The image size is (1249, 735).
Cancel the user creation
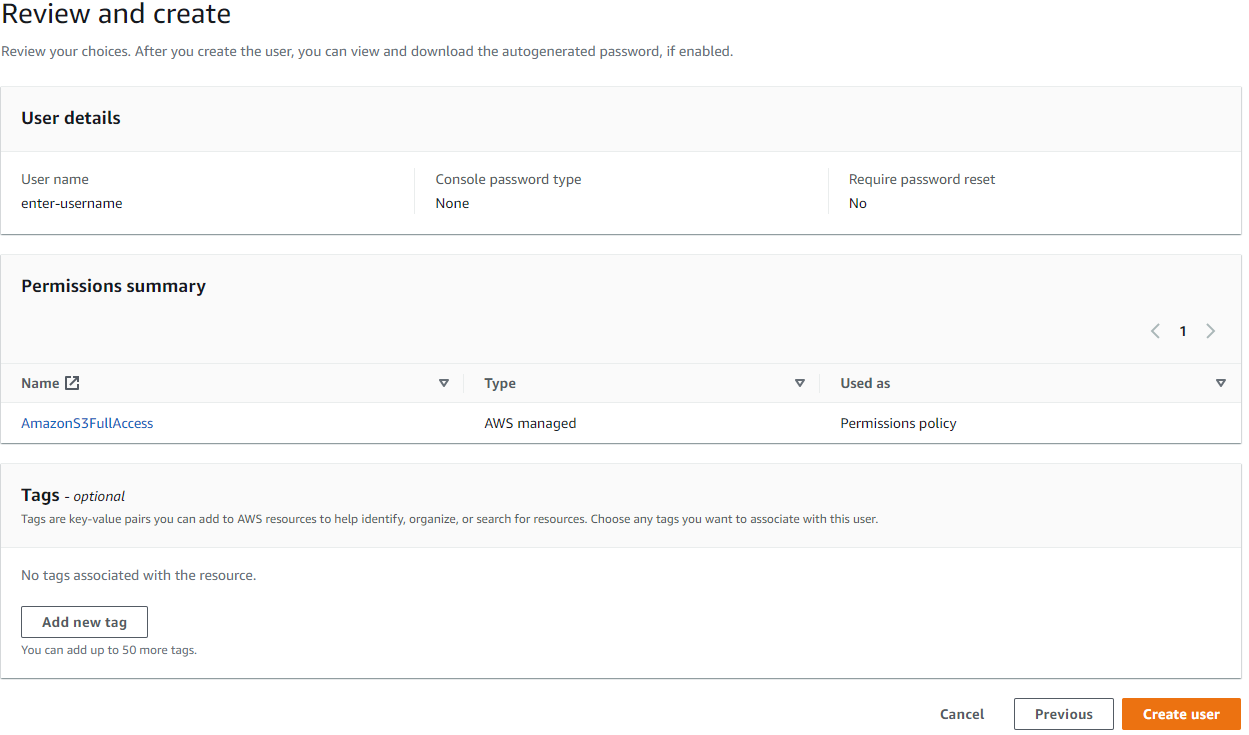[962, 714]
